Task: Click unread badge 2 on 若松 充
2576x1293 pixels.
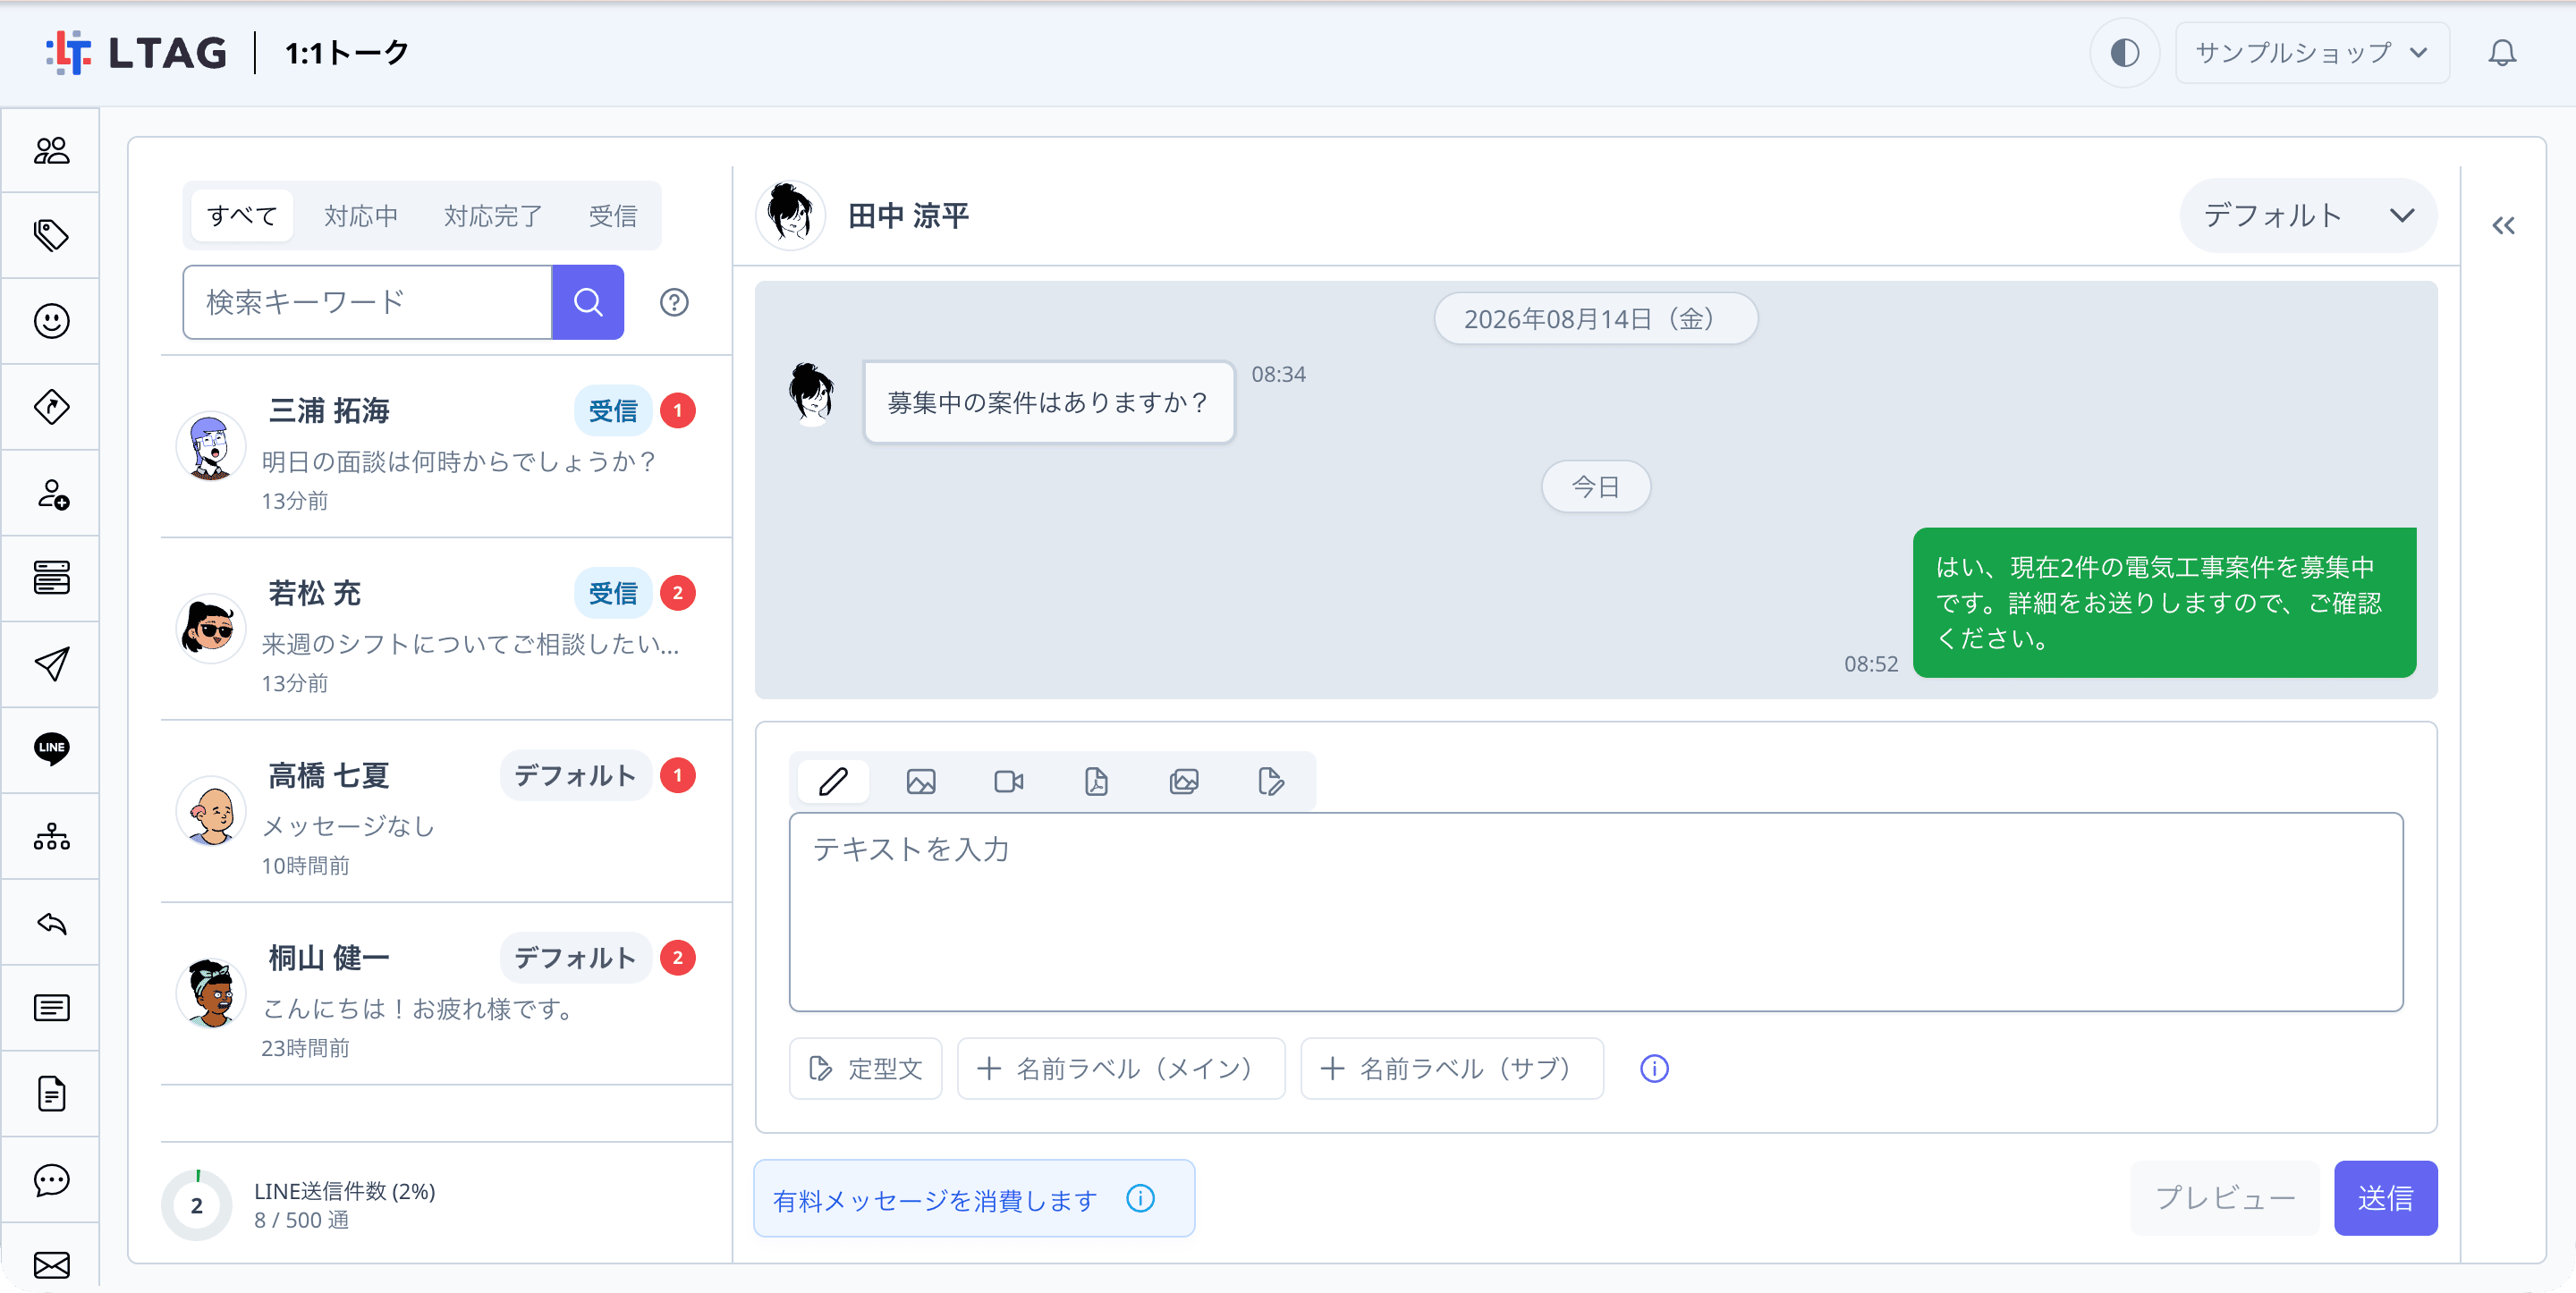Action: pyautogui.click(x=678, y=593)
